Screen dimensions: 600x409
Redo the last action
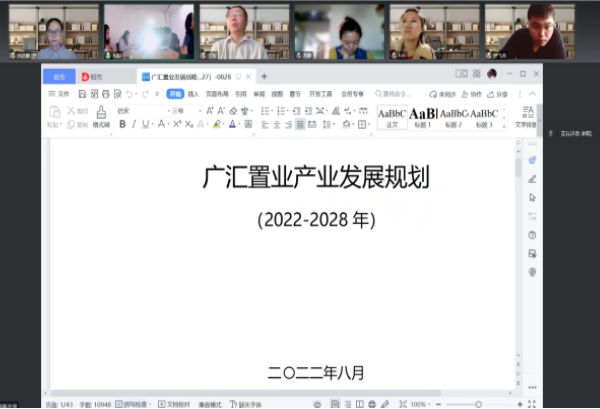[145, 94]
